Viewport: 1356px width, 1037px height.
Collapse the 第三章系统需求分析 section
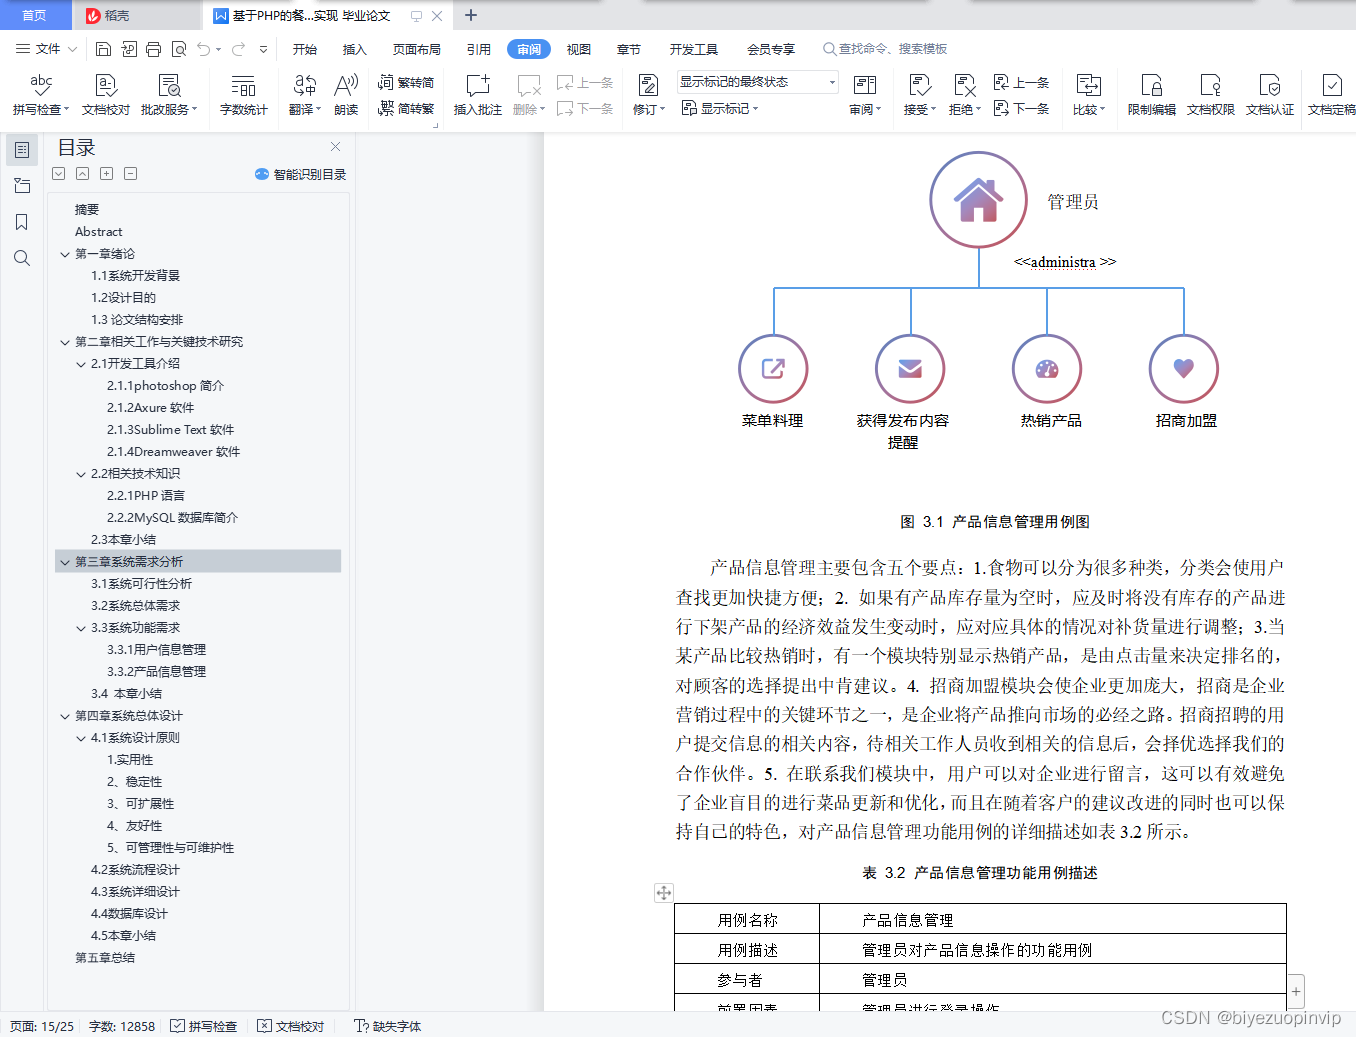coord(64,561)
